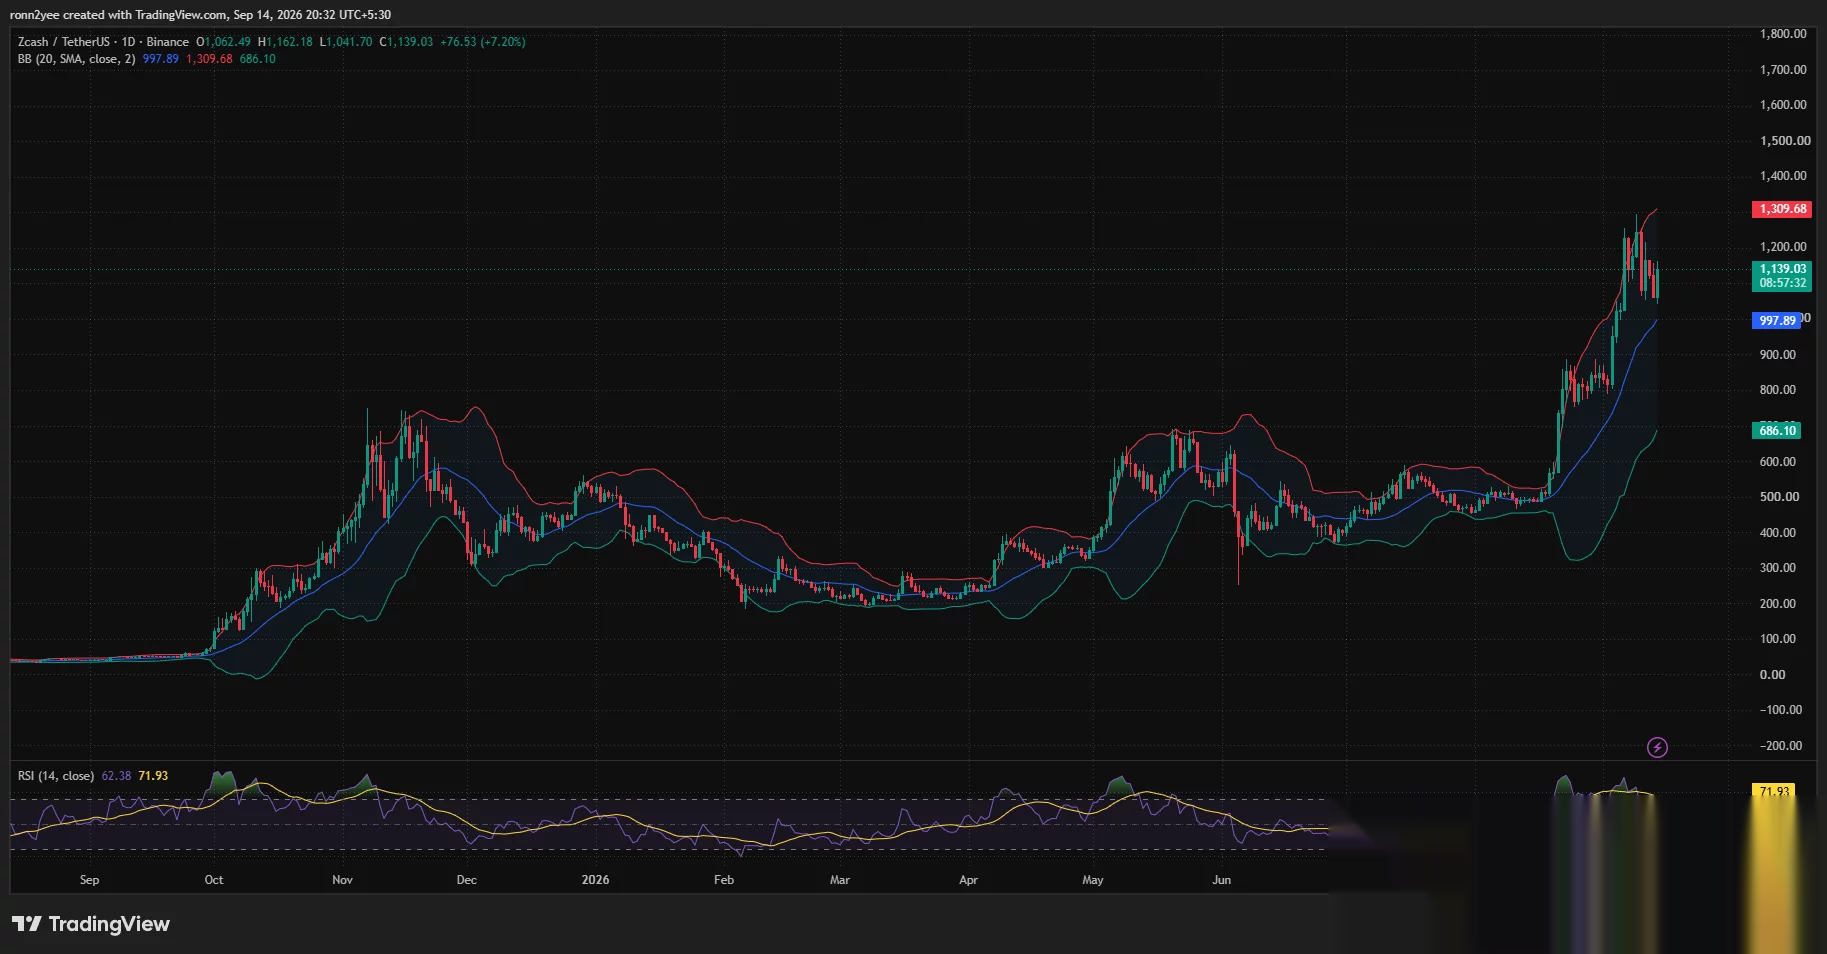This screenshot has height=954, width=1827.
Task: Click the RSI average 71.93 in legend
Action: 153,776
